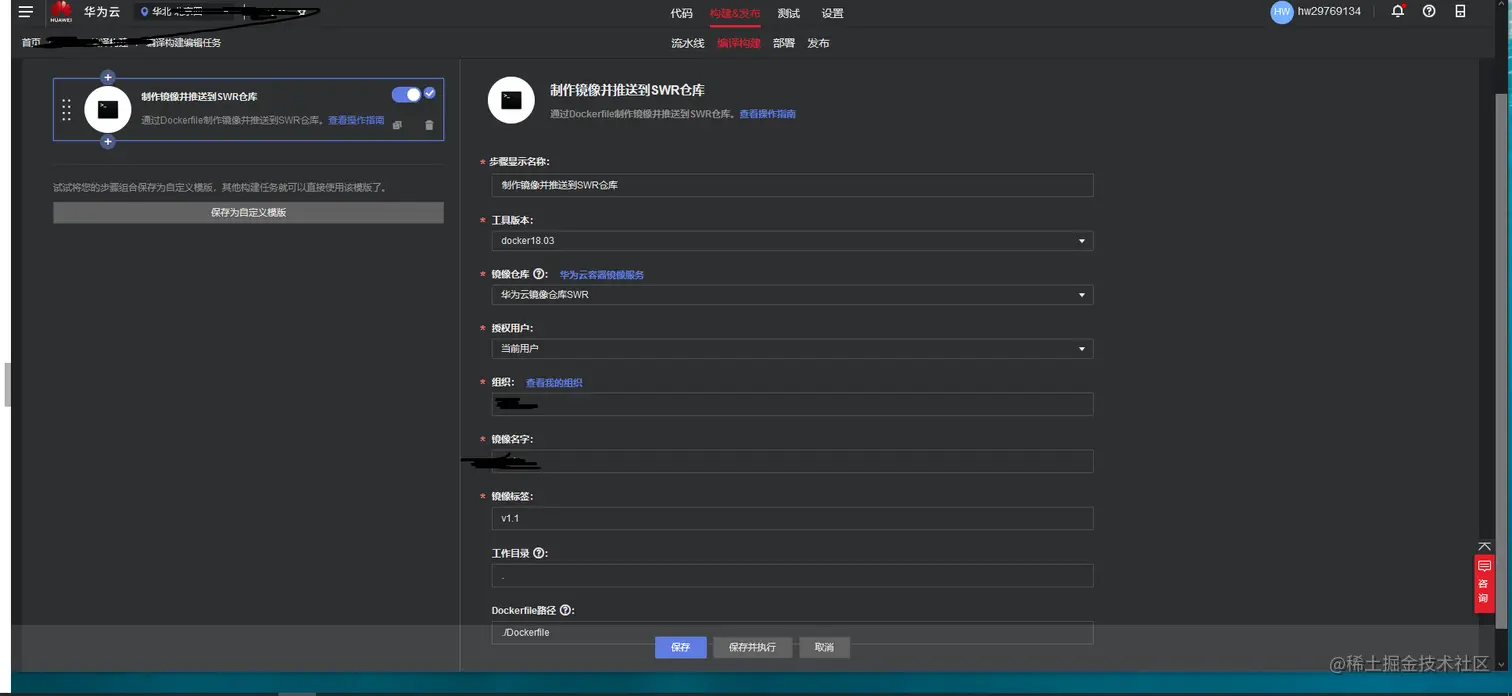Open 查看操作指南 link in detail panel
Viewport: 1512px width, 696px height.
[768, 114]
